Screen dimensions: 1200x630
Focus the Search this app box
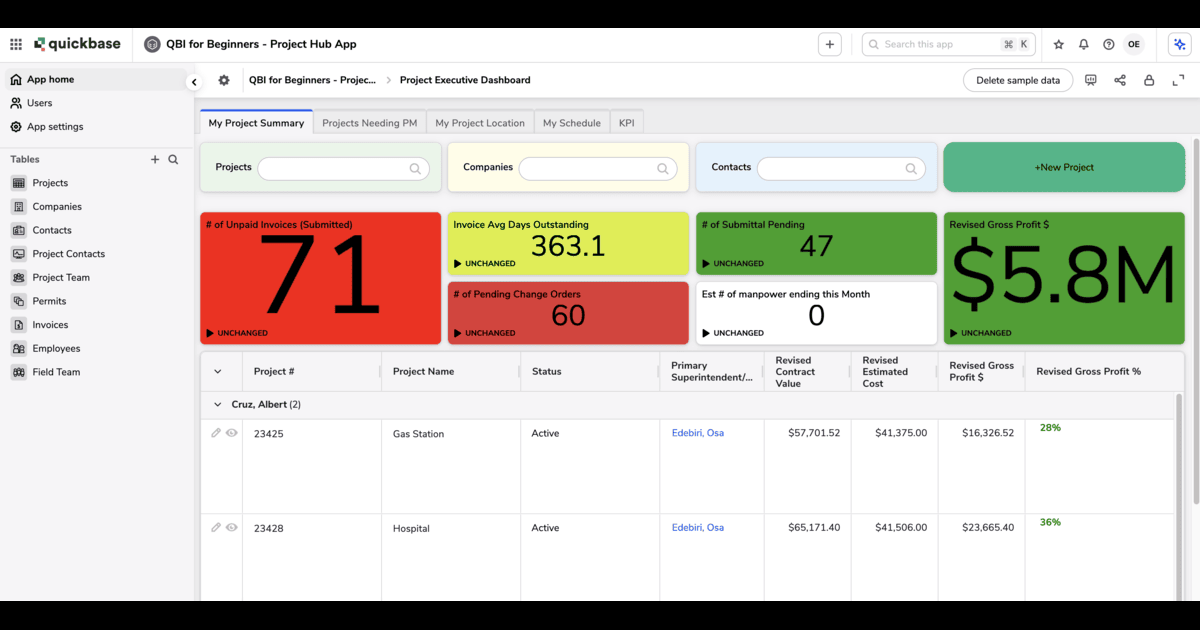pos(949,44)
